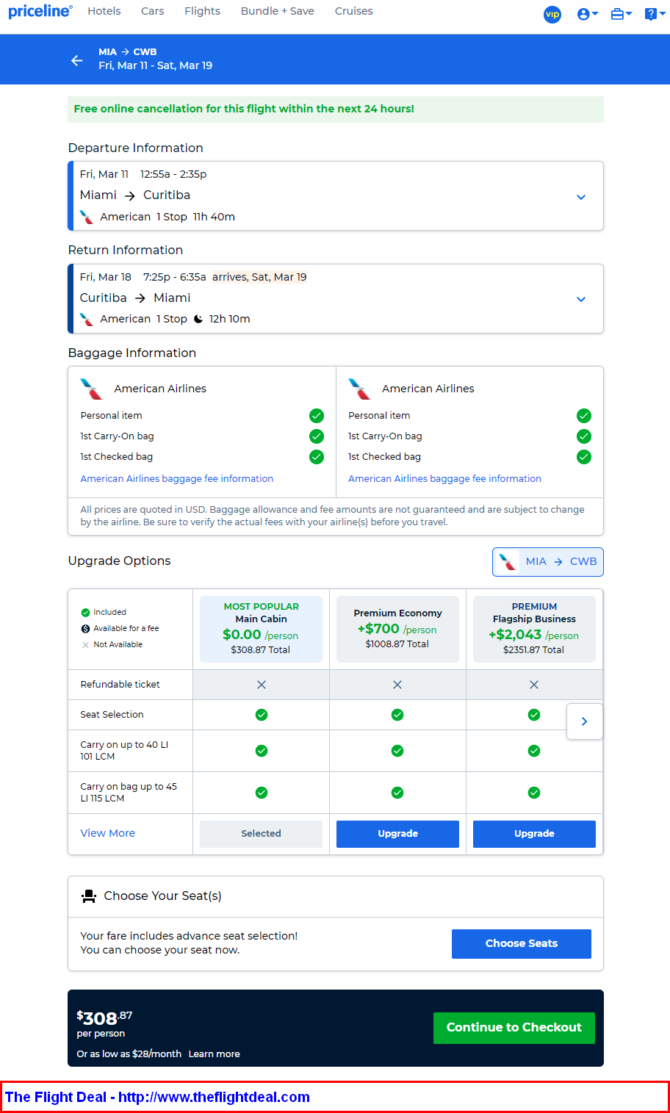670x1113 pixels.
Task: Click left baggage column American Airlines logo
Action: coord(92,389)
